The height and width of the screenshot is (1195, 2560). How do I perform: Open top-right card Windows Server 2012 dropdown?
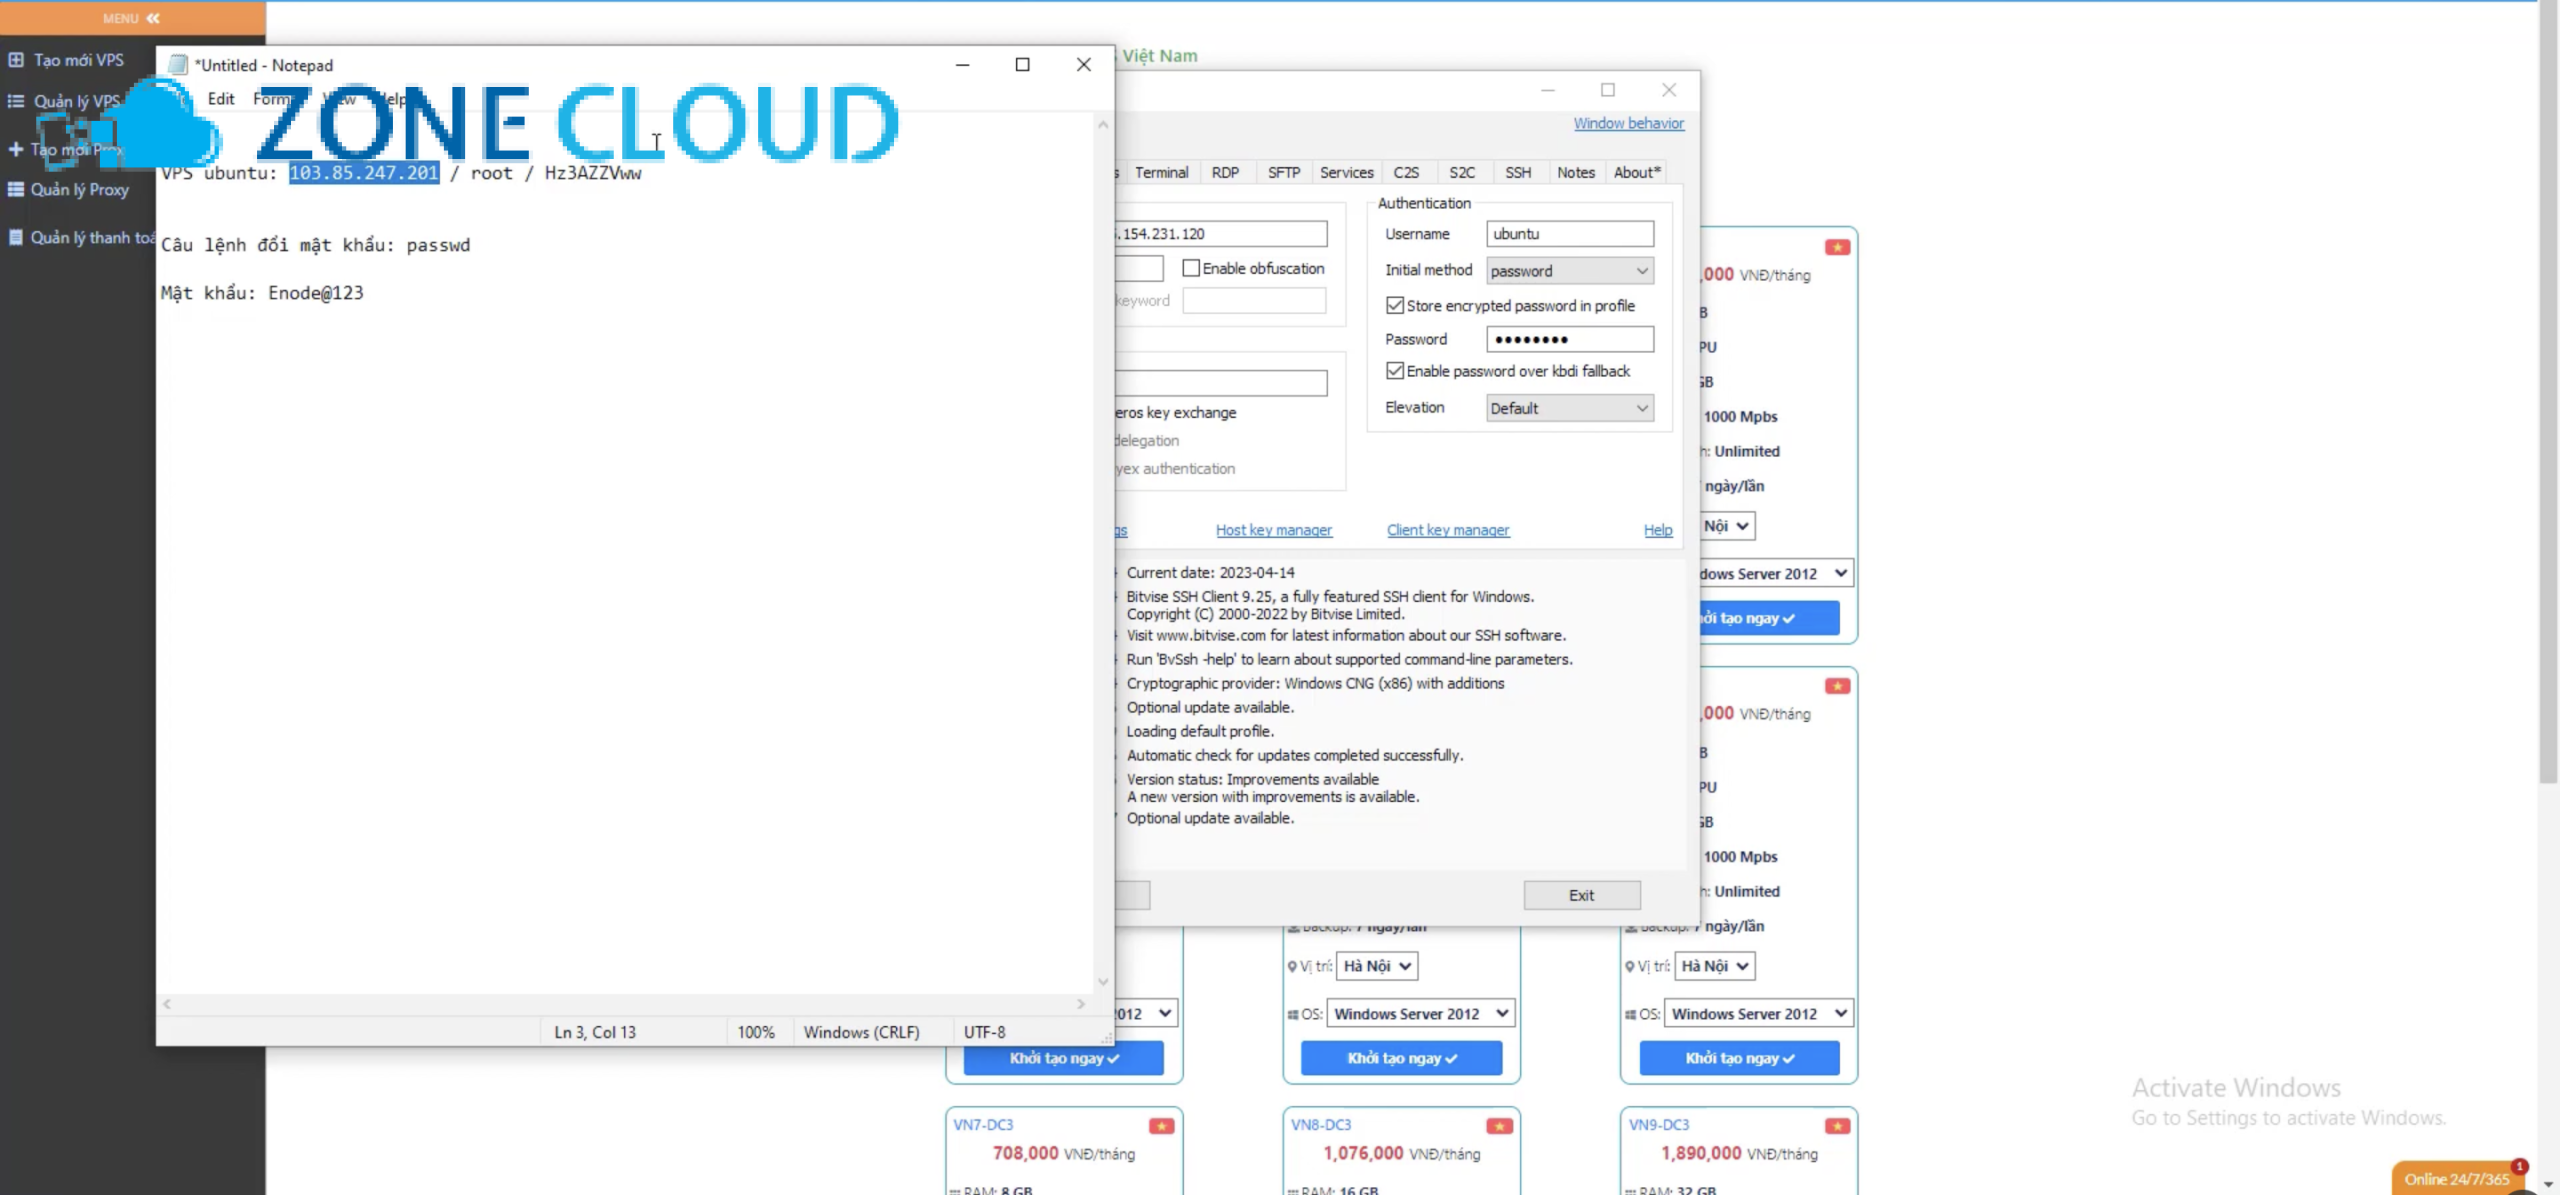1776,574
